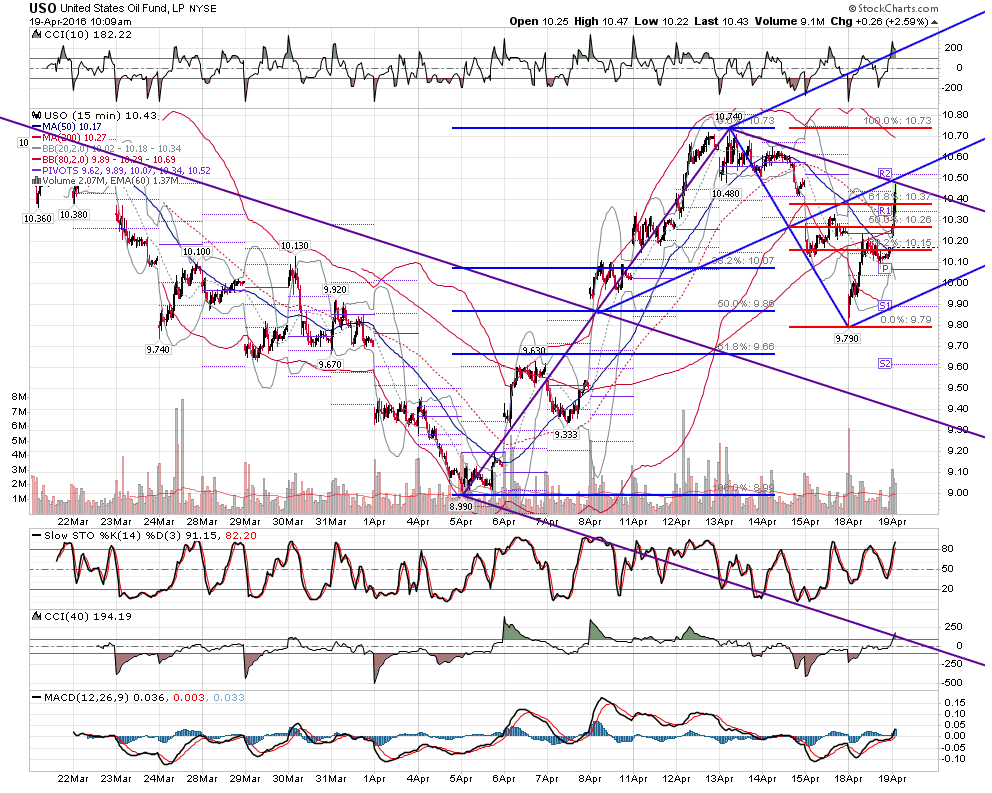Click the 50.0%: 9.86 retracement label

pyautogui.click(x=746, y=304)
